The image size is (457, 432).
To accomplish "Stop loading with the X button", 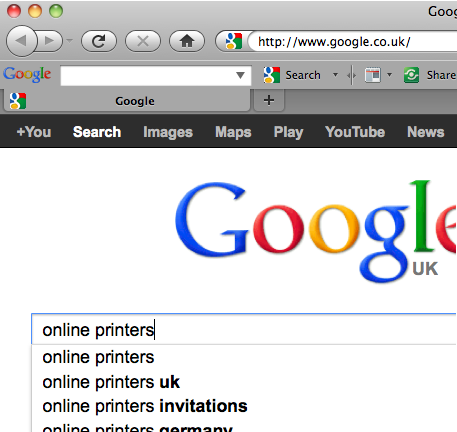I will 143,41.
